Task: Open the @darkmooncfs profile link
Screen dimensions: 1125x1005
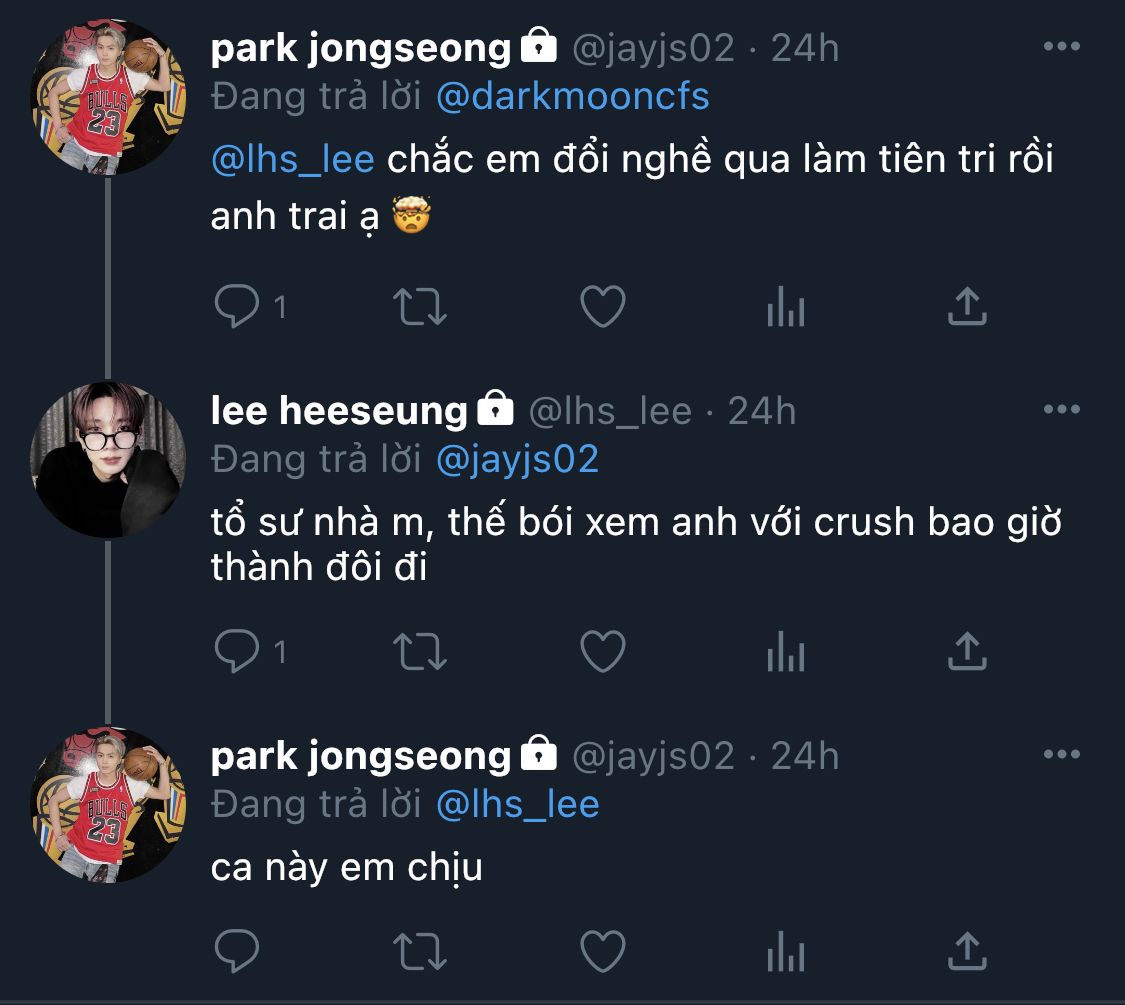Action: click(573, 96)
